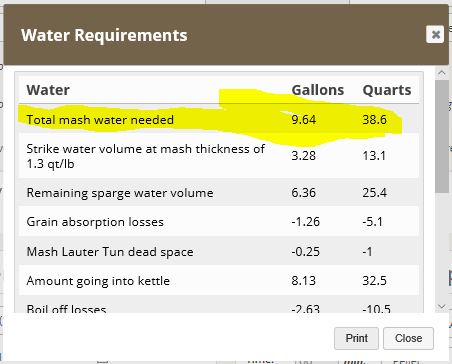Select Remaining sparge water volume row
The width and height of the screenshot is (452, 364).
[x=219, y=192]
